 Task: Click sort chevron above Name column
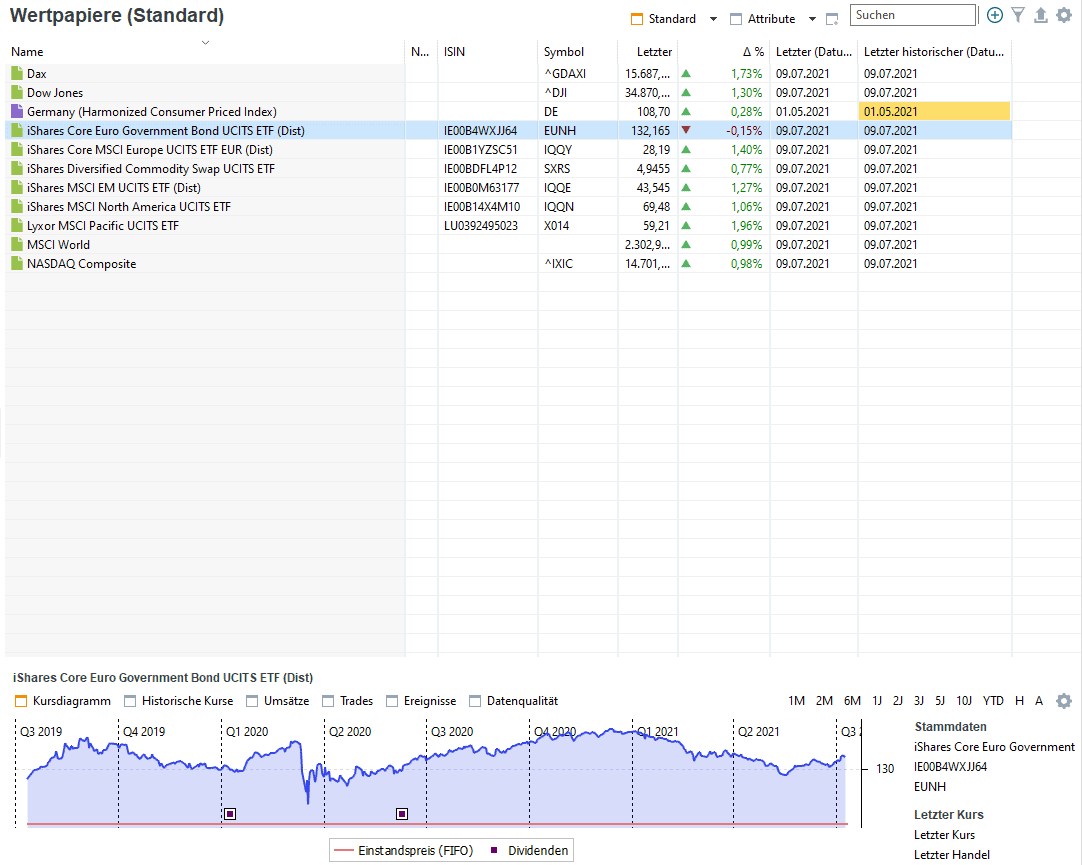coord(205,43)
